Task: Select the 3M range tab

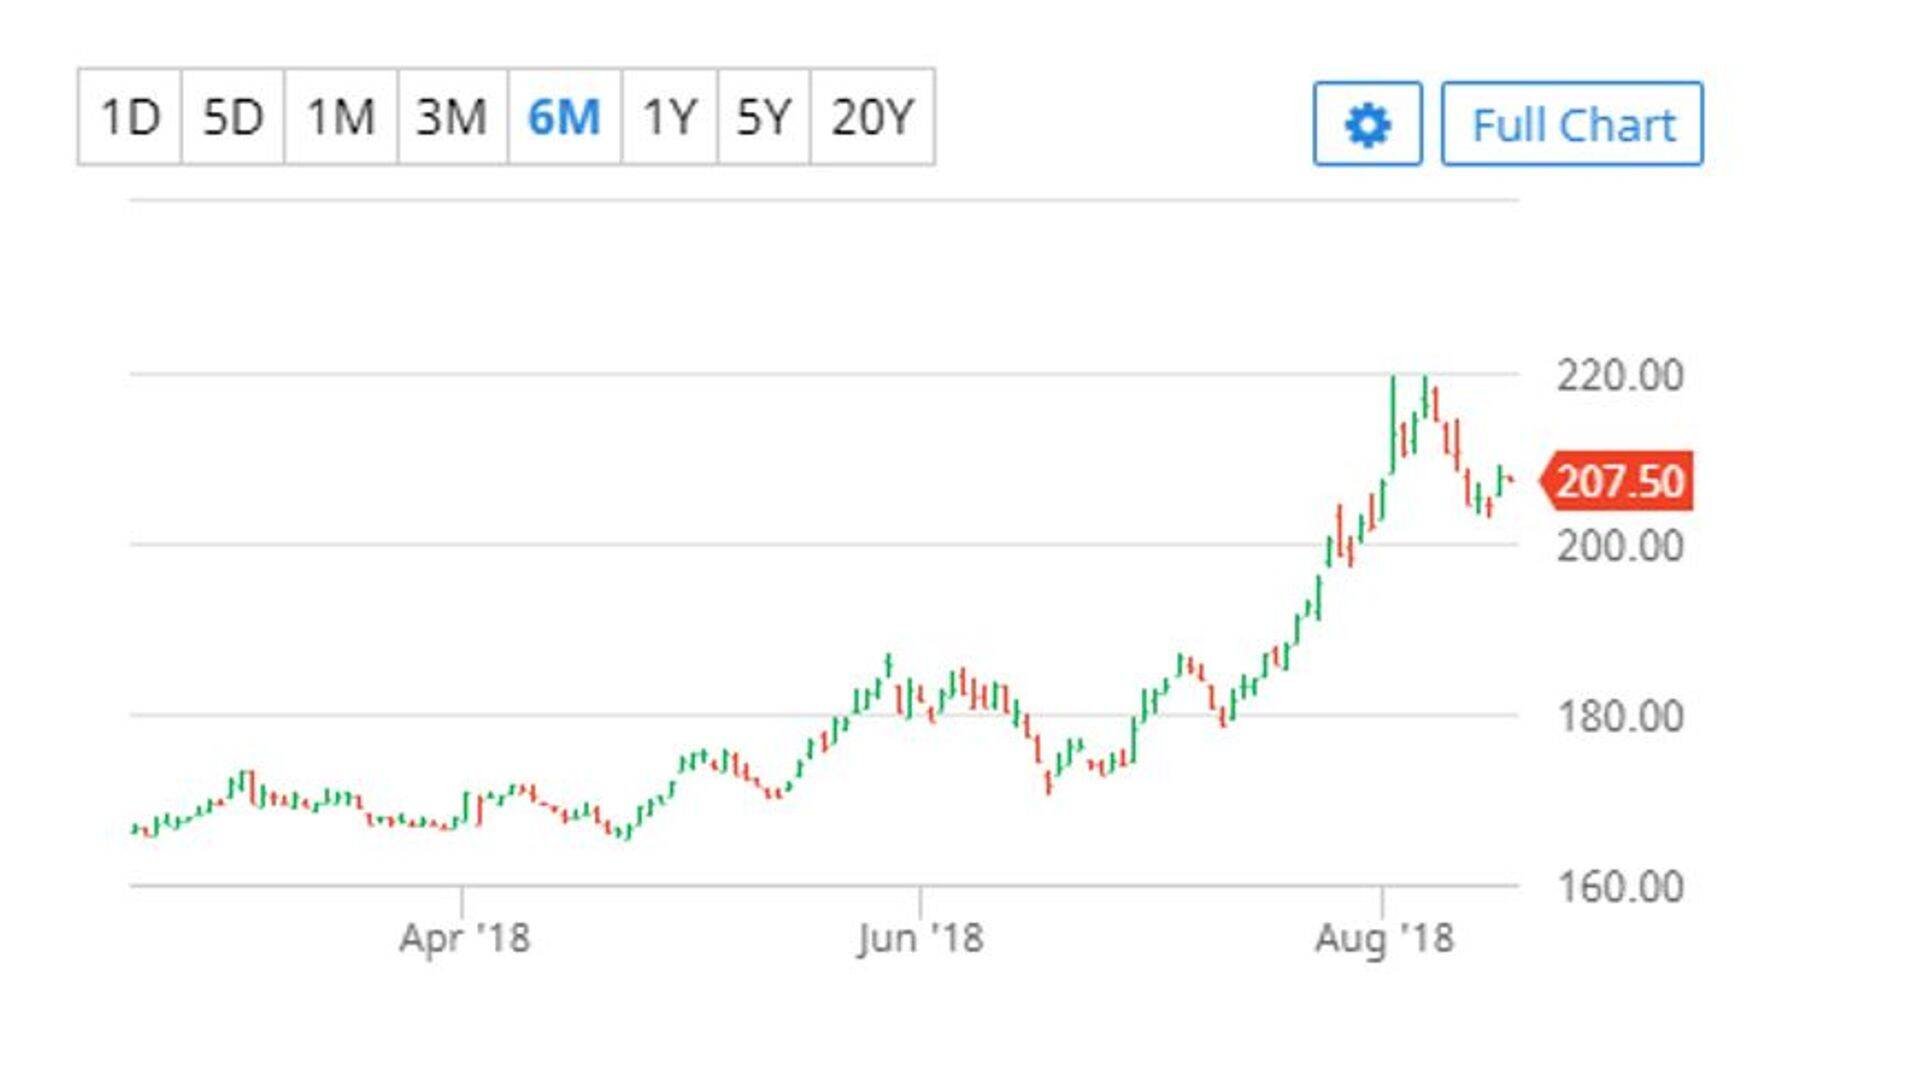Action: pyautogui.click(x=452, y=117)
